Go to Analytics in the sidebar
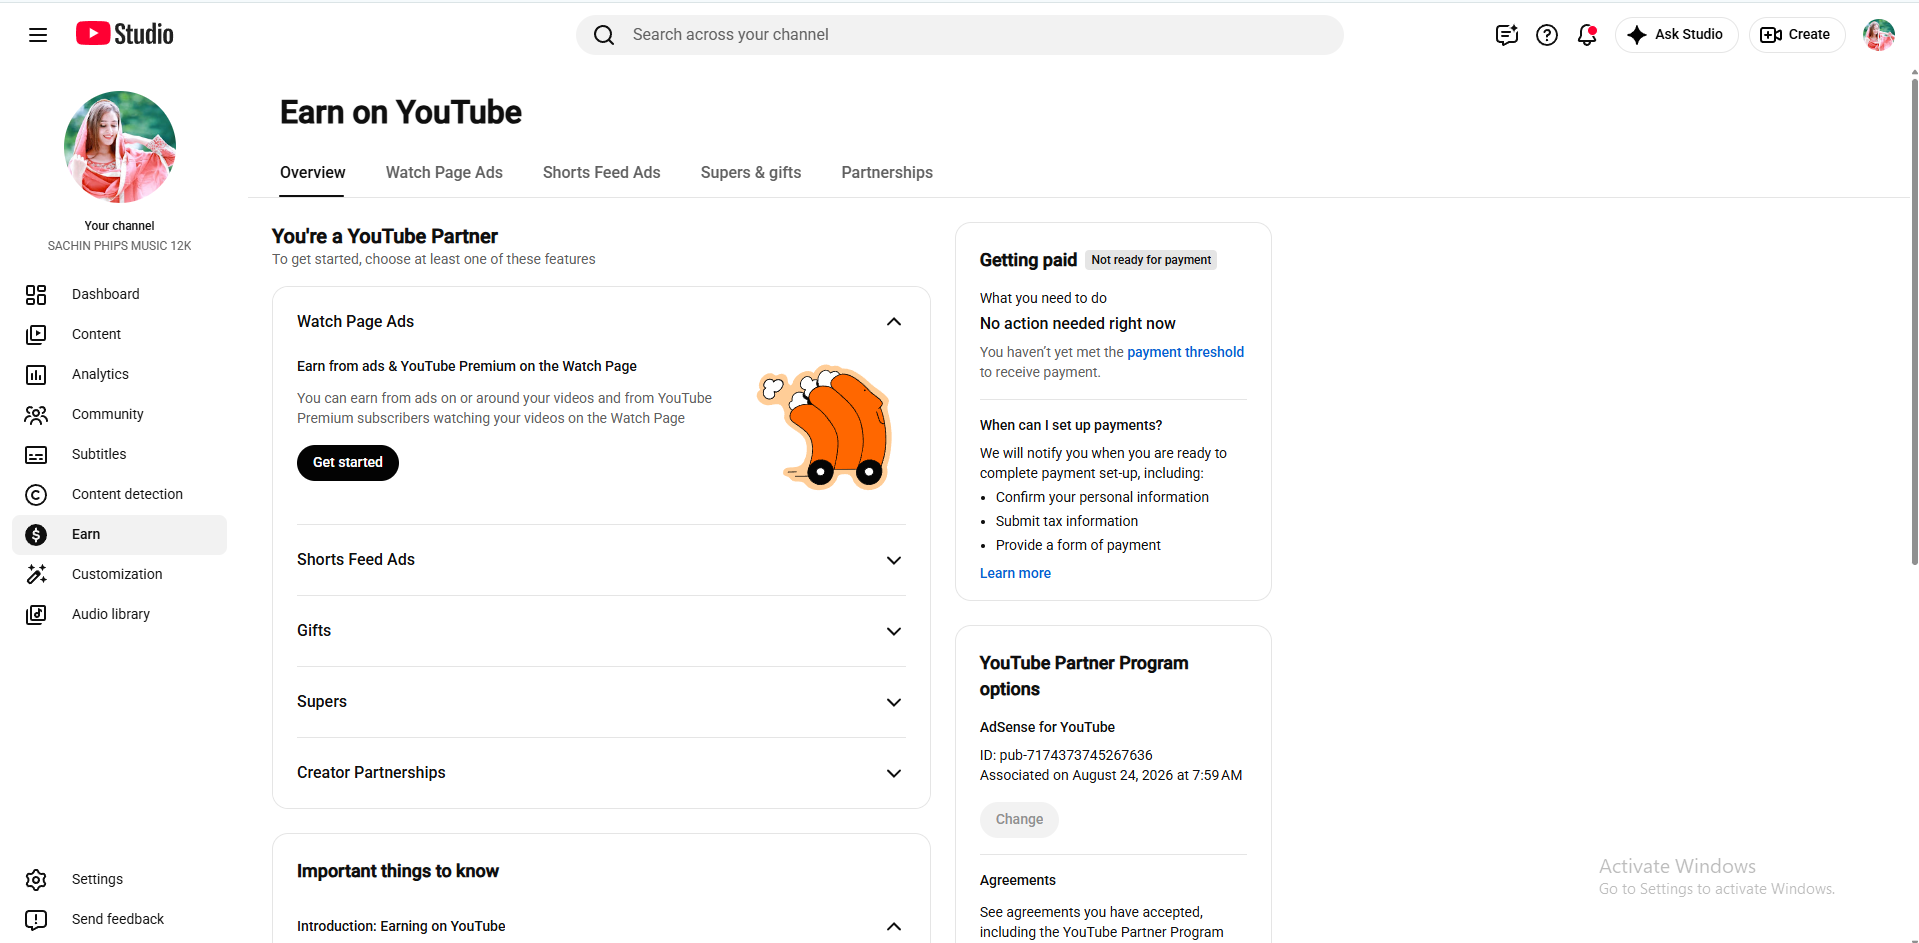 click(120, 374)
